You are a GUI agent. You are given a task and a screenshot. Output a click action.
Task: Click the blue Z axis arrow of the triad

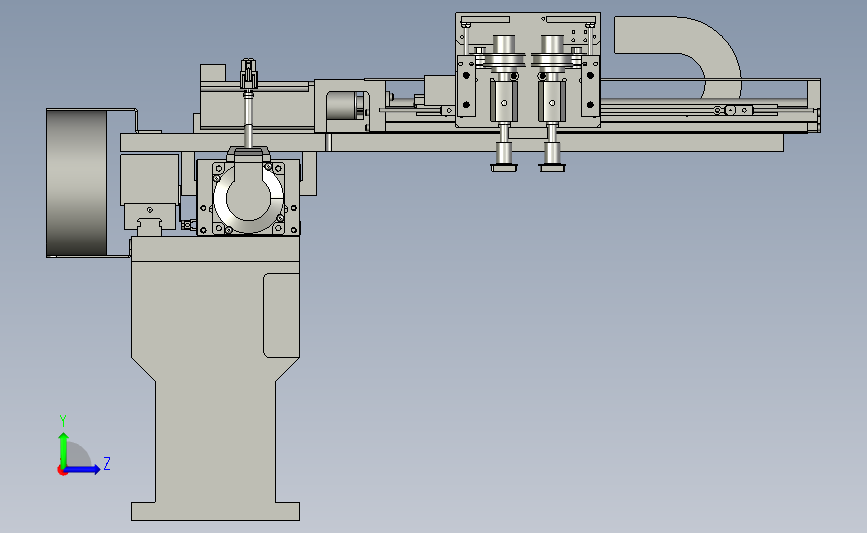[x=83, y=469]
